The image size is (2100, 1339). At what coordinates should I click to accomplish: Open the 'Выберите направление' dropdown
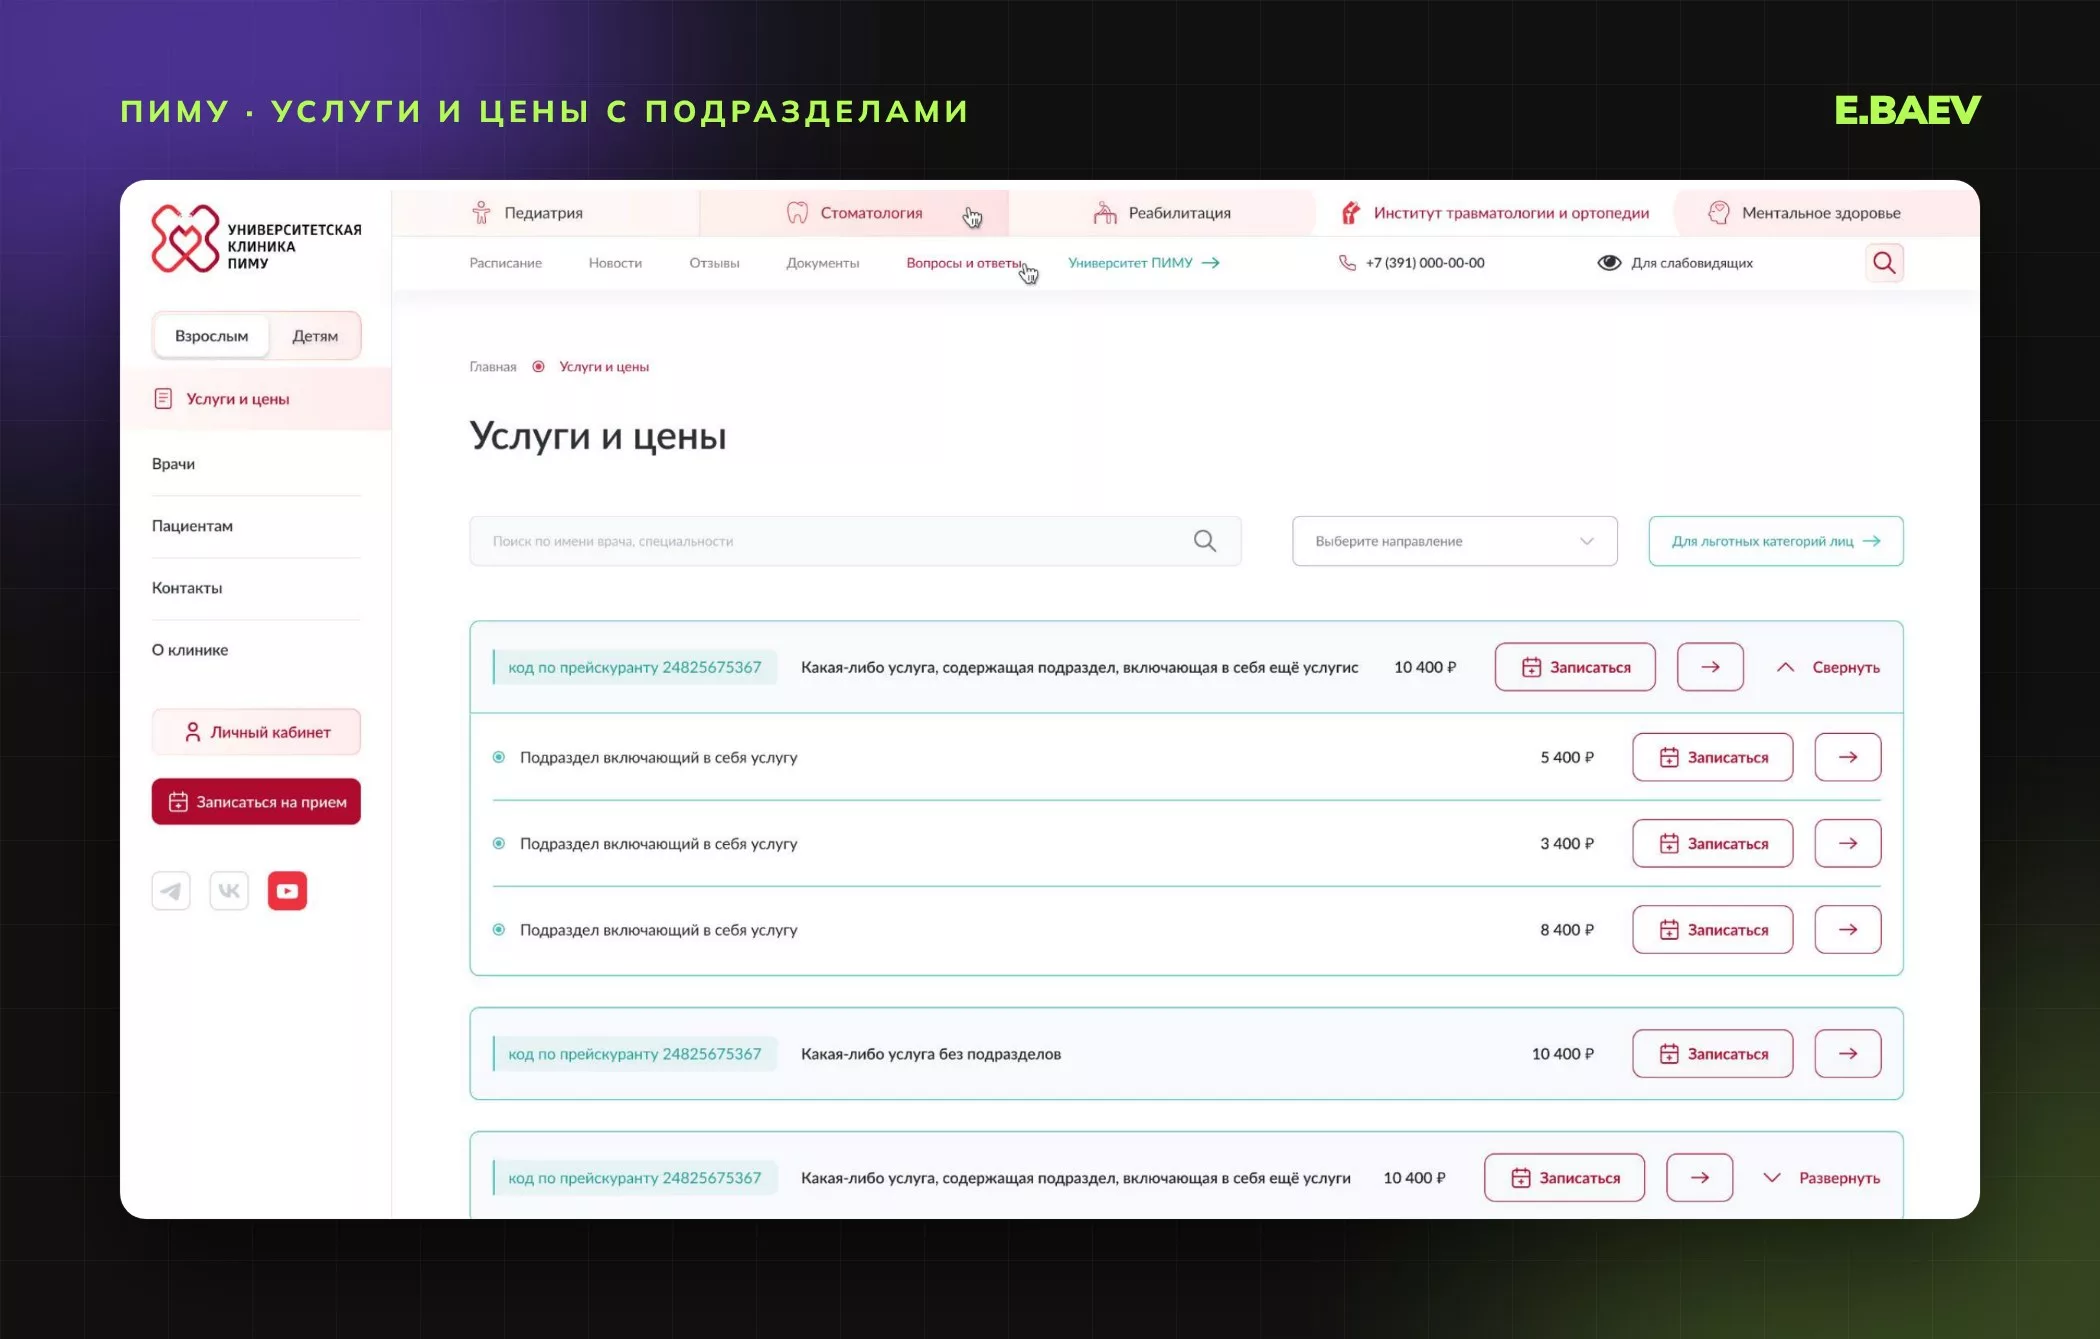point(1454,541)
